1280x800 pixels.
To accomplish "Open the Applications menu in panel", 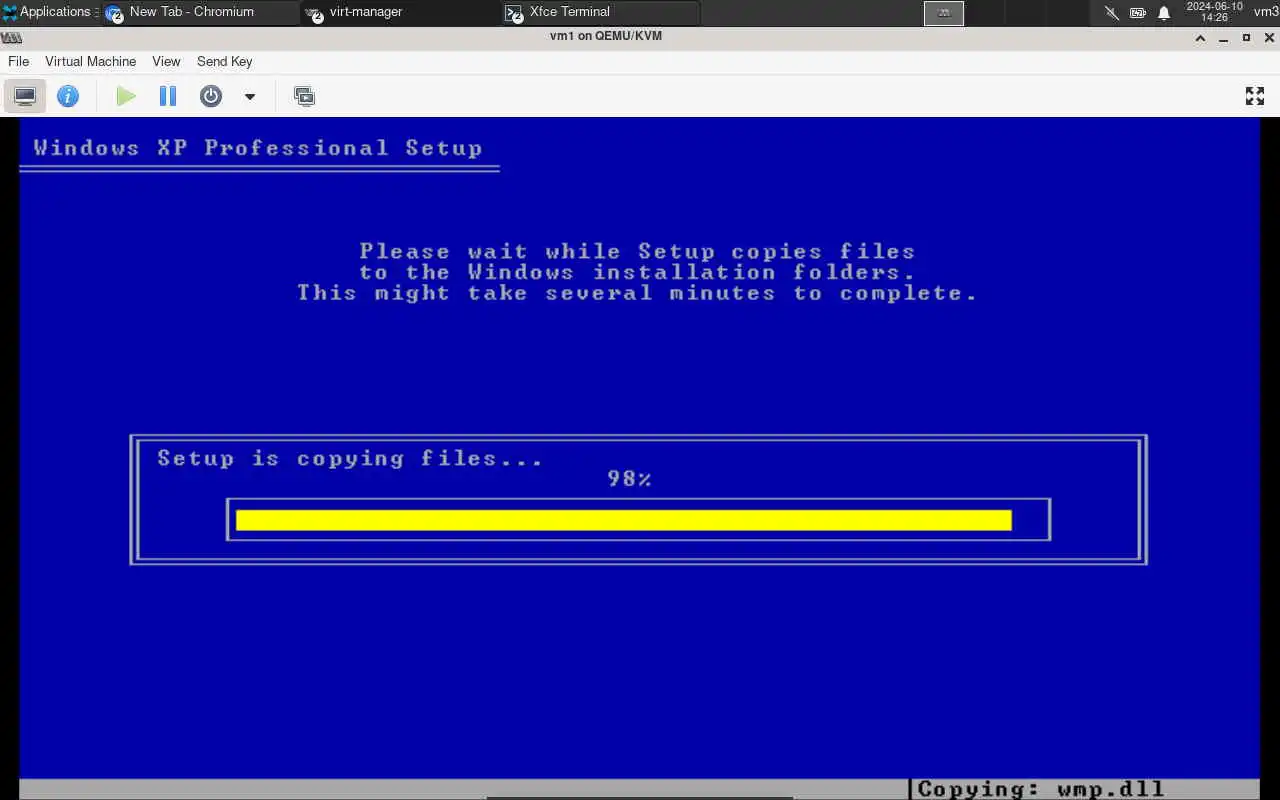I will [47, 12].
